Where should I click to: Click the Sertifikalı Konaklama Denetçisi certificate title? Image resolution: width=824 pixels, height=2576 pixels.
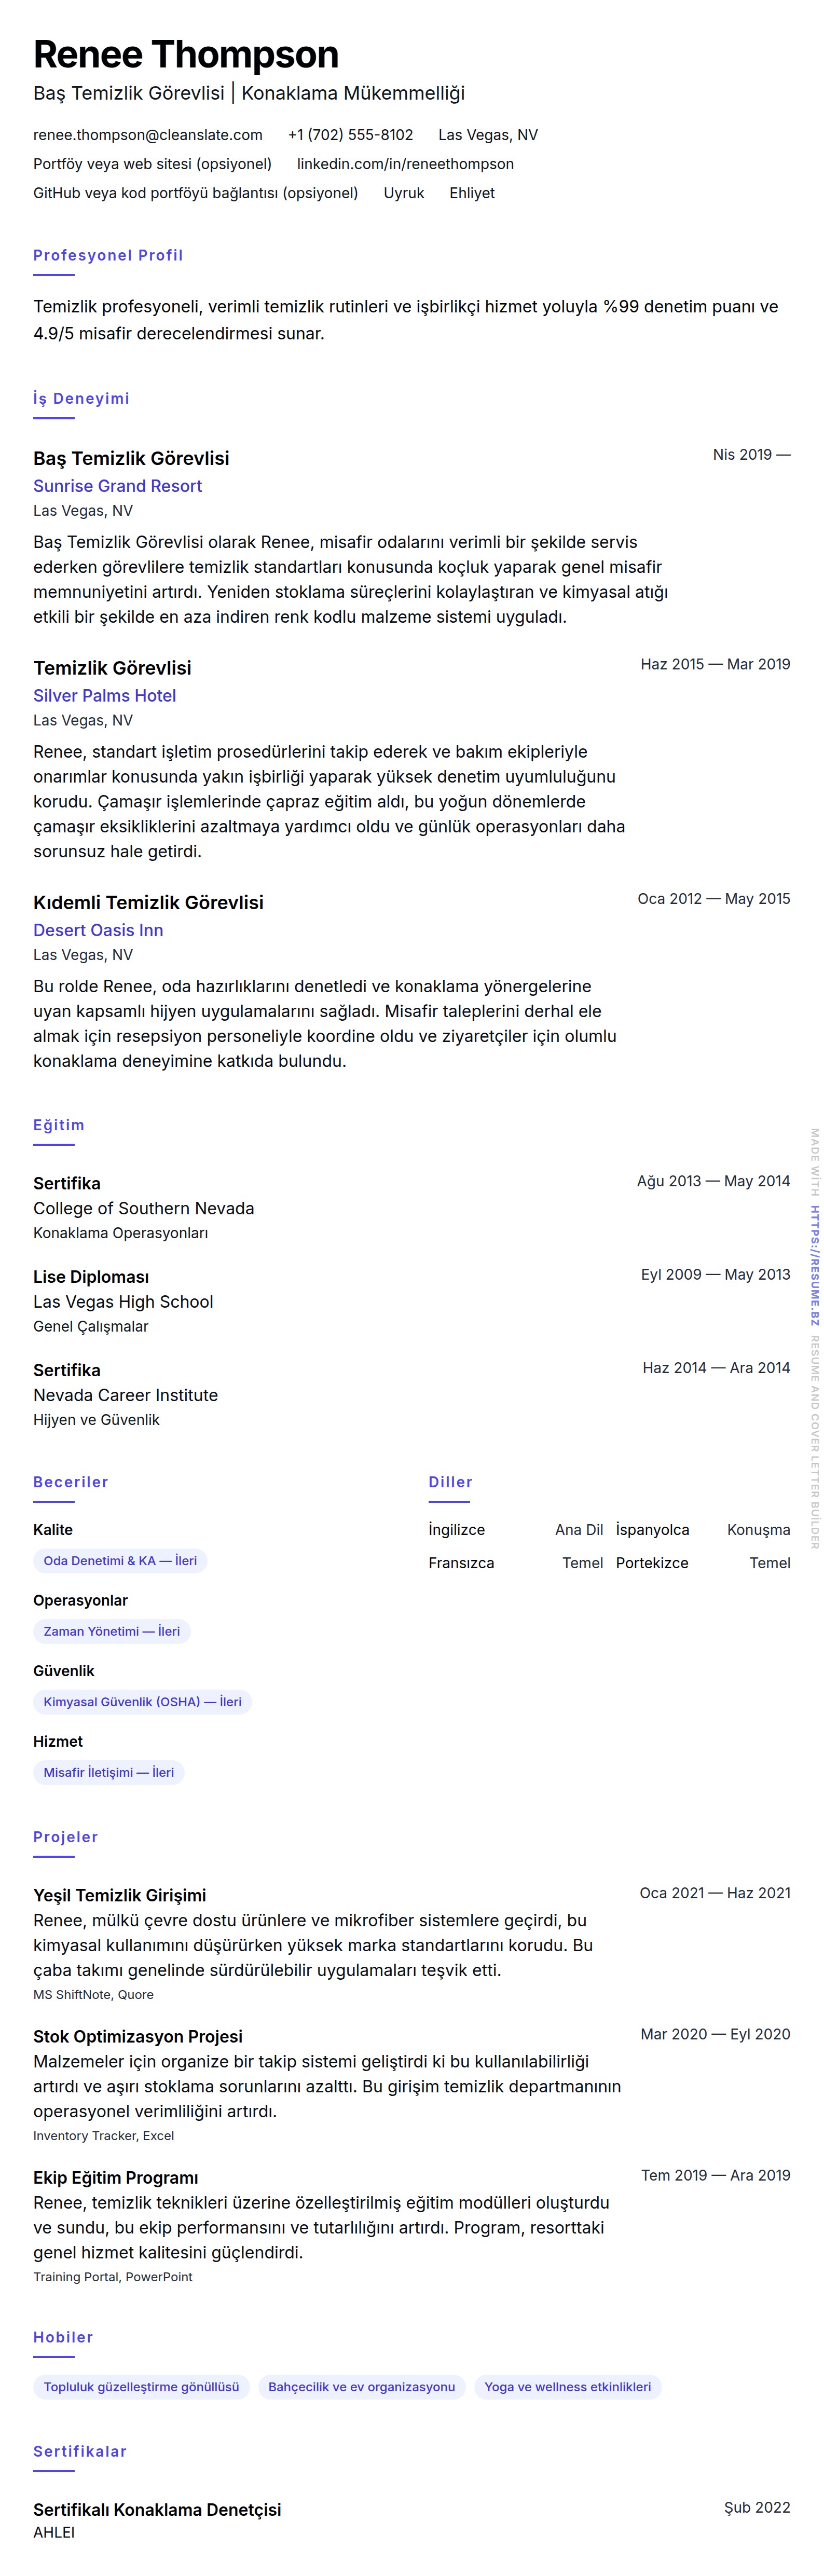click(x=157, y=2509)
